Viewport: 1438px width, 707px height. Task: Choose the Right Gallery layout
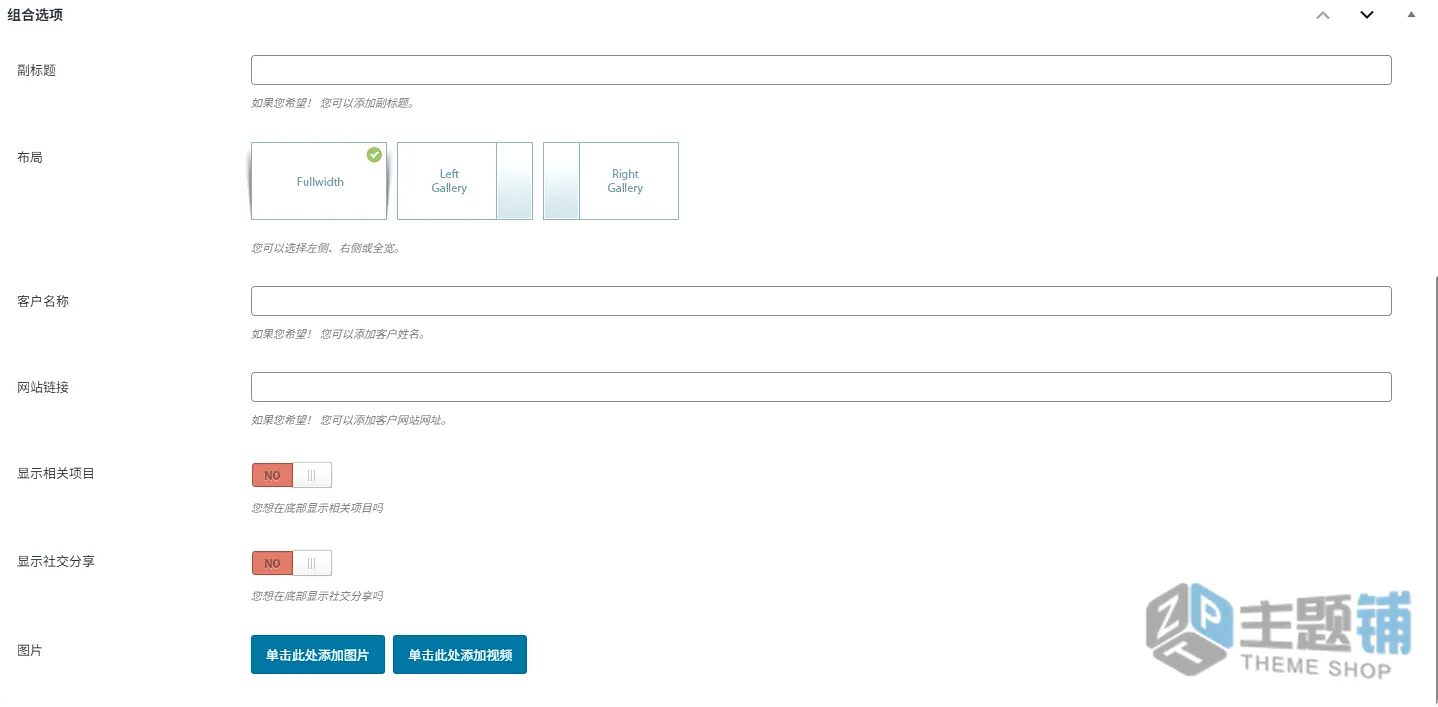pos(611,181)
